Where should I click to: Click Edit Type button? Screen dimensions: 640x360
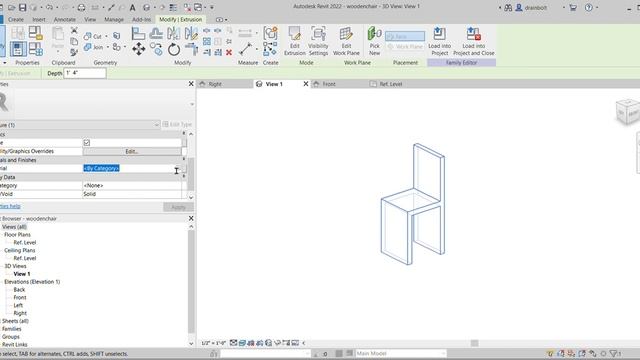click(178, 124)
